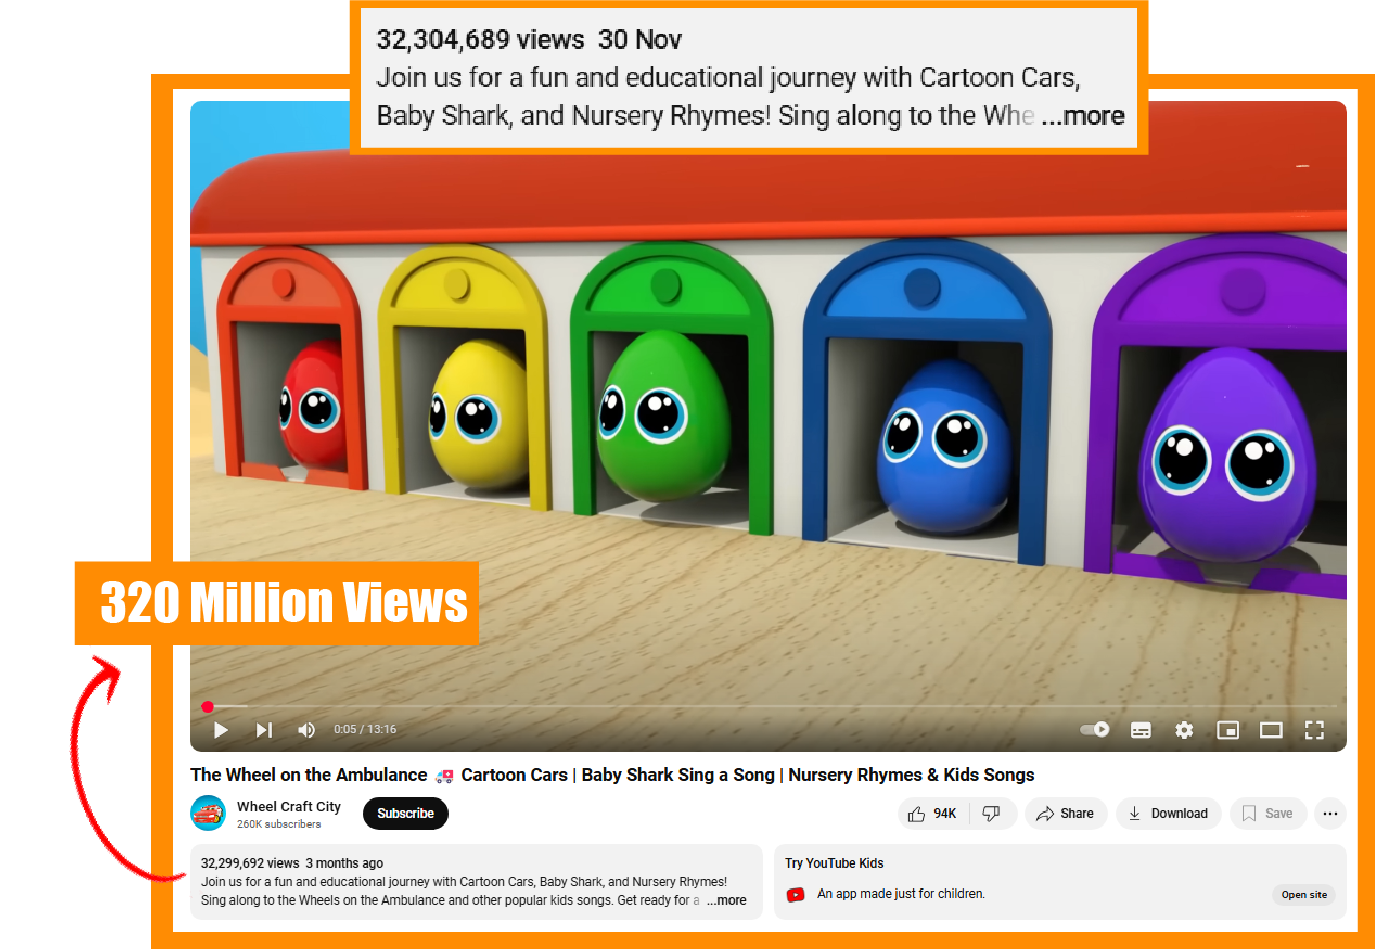Screen dimensions: 1375x949
Task: Download the video
Action: (x=1169, y=814)
